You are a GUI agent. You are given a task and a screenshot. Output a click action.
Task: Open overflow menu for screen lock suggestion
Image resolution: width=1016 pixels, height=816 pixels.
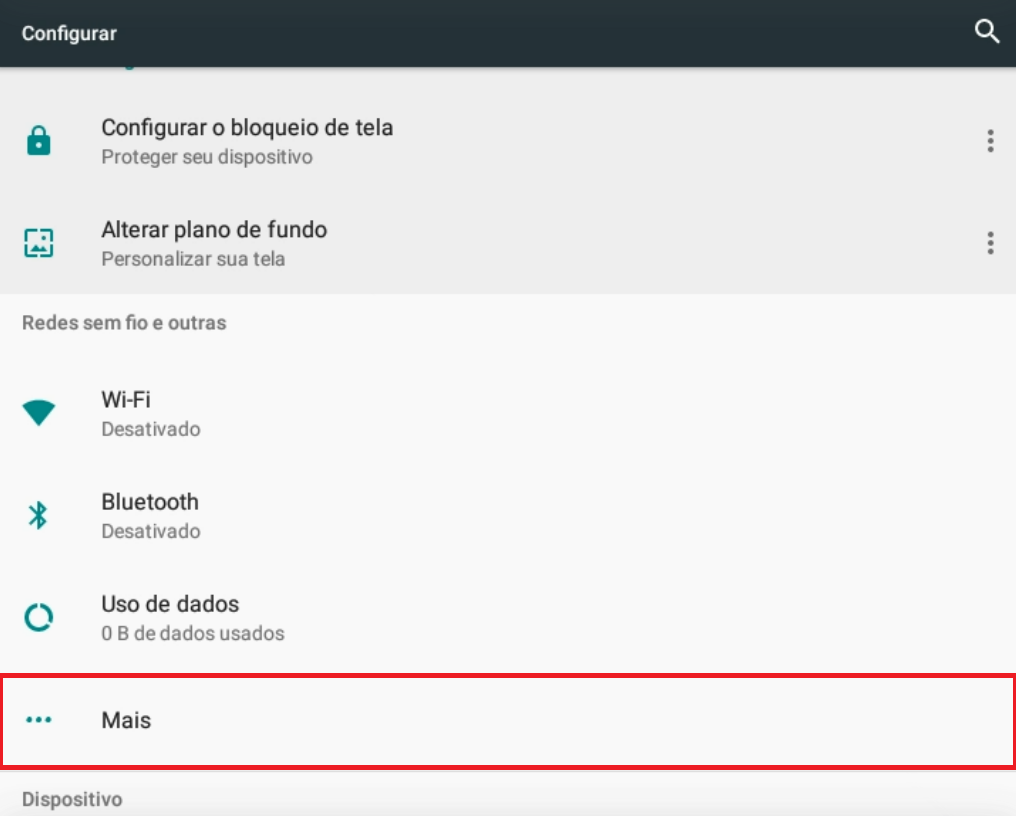click(x=990, y=141)
